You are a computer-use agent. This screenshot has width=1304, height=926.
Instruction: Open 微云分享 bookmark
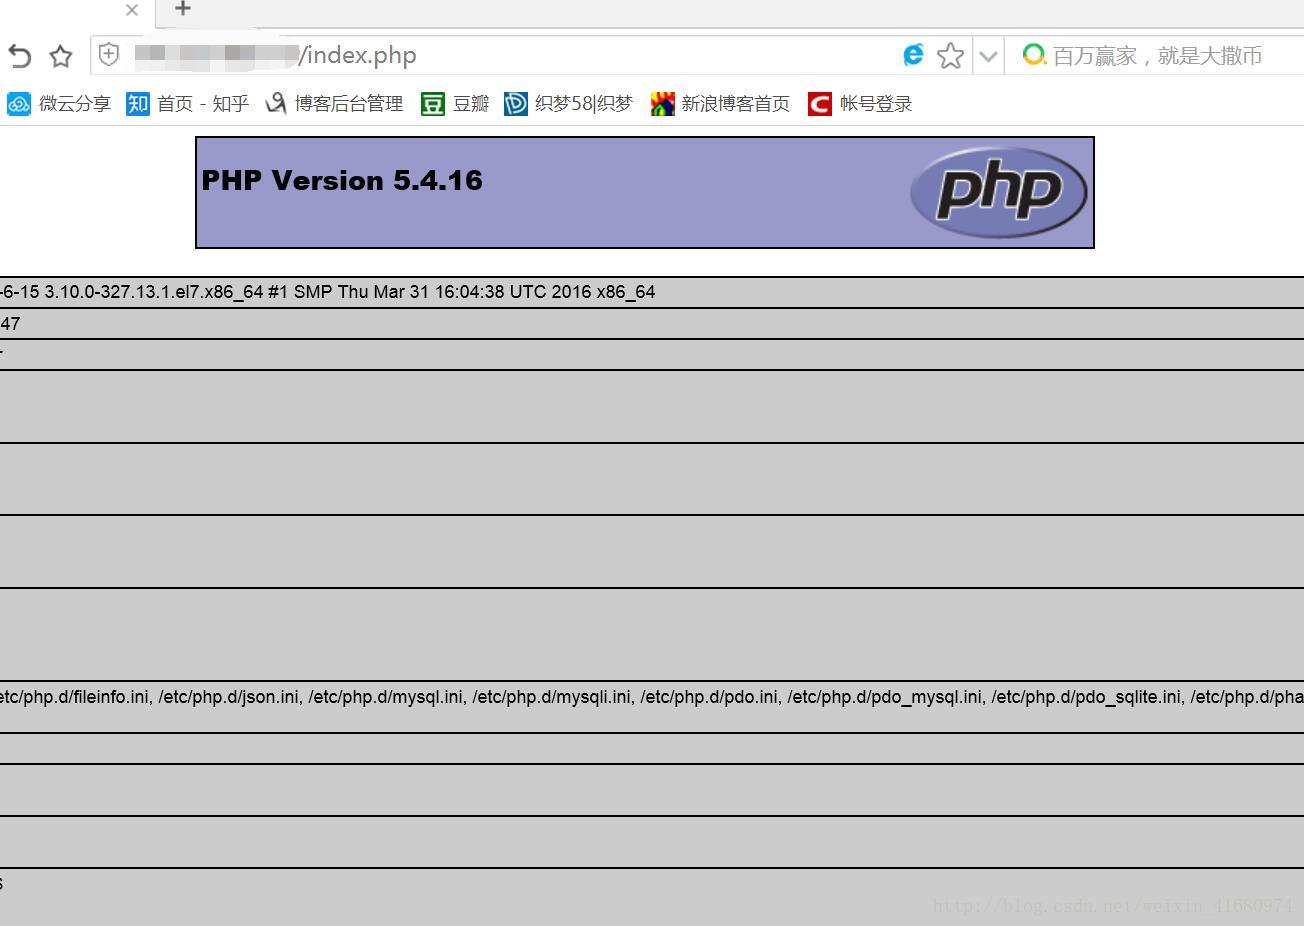pos(59,104)
